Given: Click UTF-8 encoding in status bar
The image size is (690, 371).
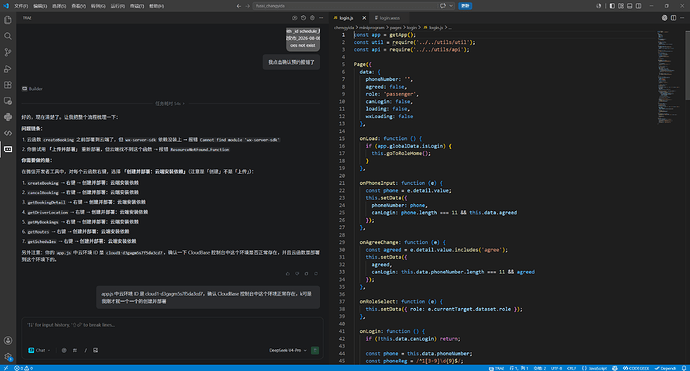Looking at the screenshot, I should point(556,368).
